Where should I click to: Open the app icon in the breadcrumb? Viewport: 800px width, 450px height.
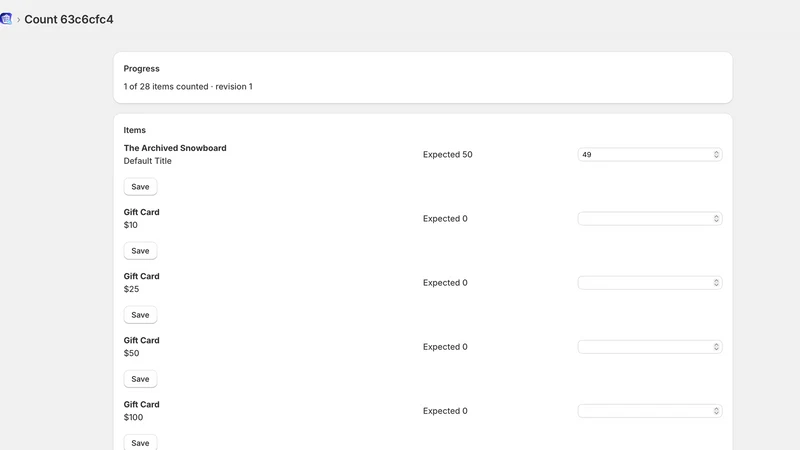(x=6, y=19)
